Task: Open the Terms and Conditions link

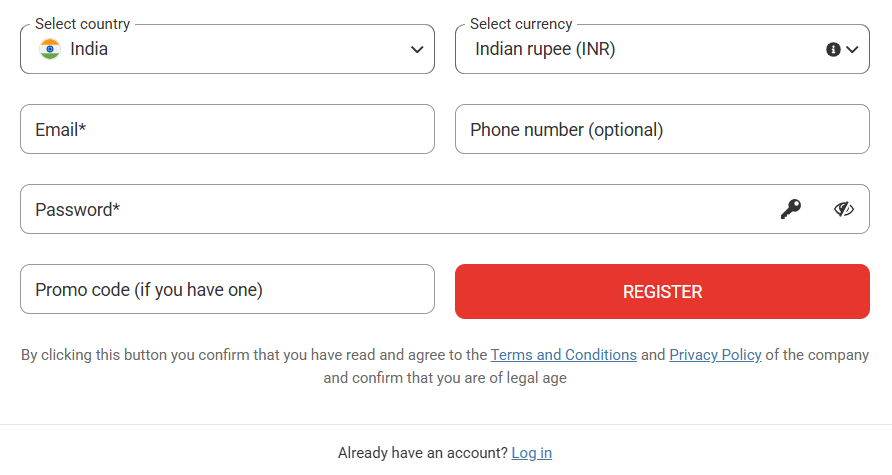Action: click(563, 355)
